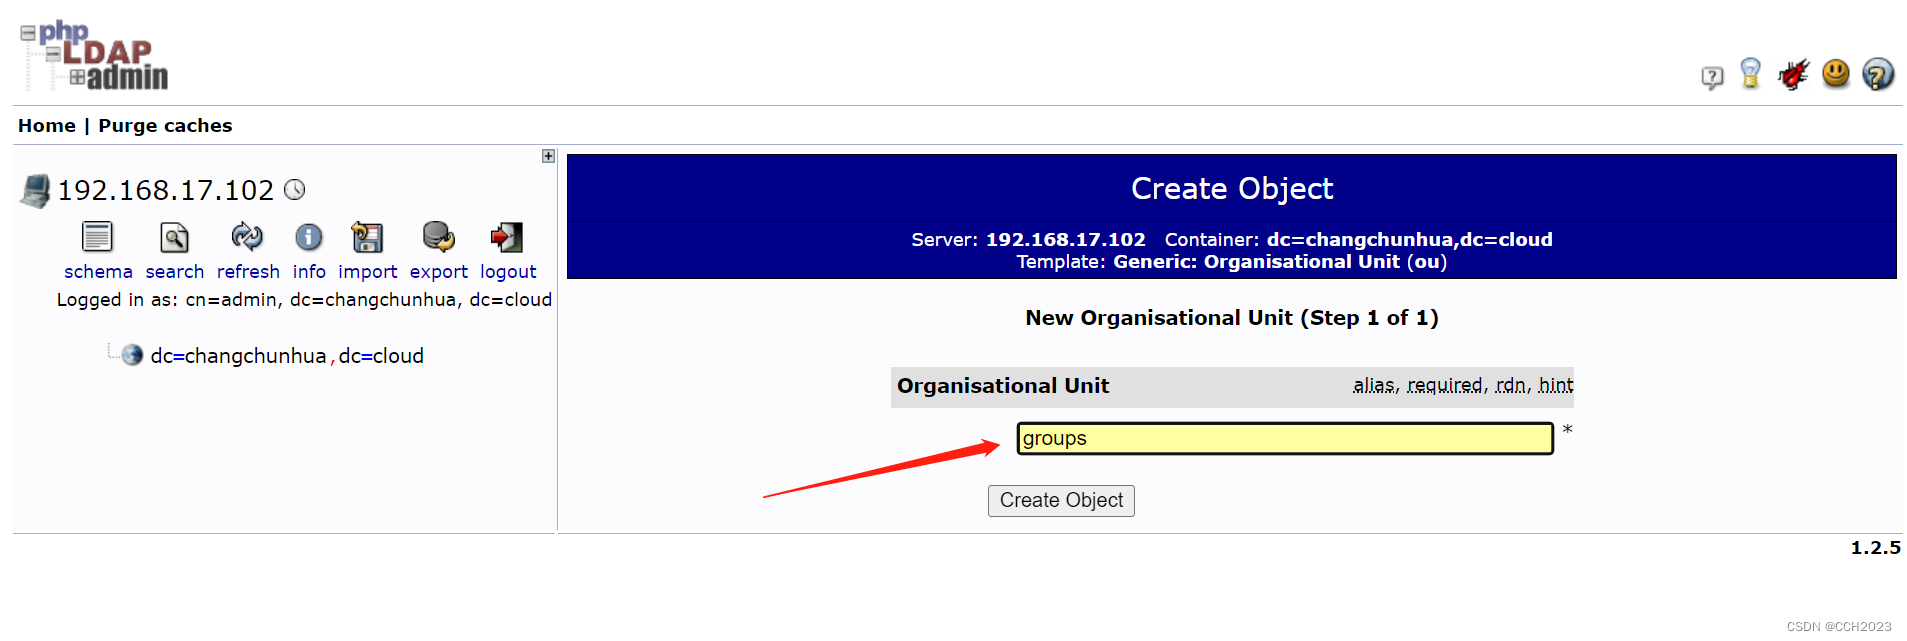Click the import icon
Image resolution: width=1907 pixels, height=641 pixels.
[367, 238]
